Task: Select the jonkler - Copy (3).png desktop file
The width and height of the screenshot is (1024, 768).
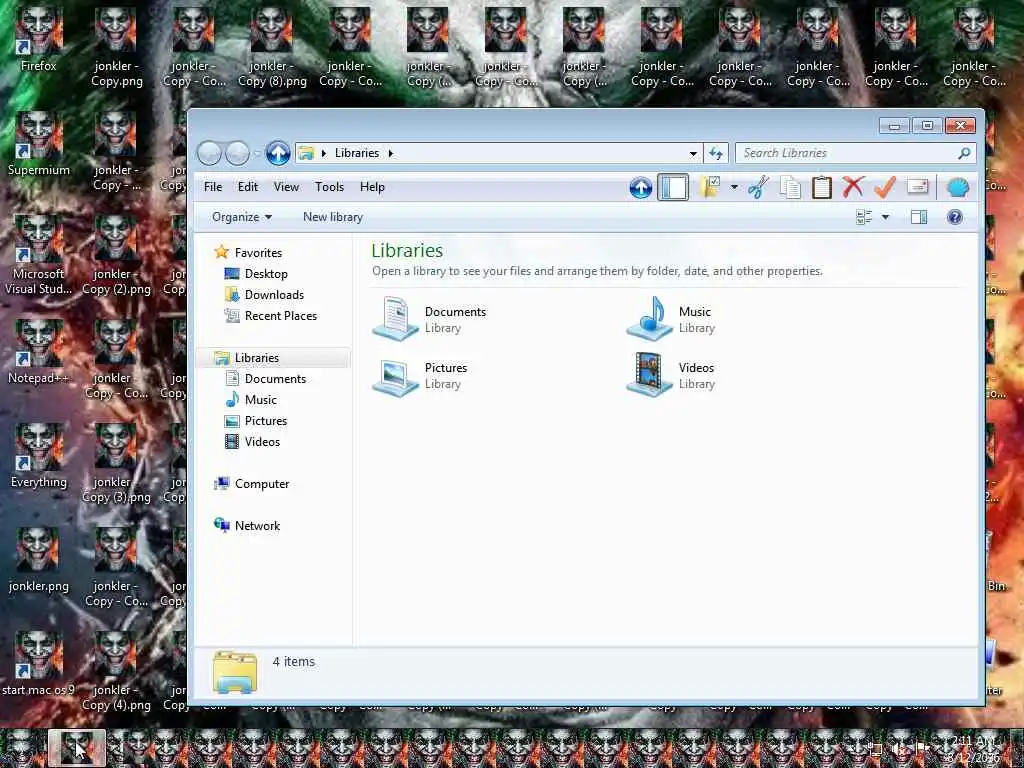Action: [x=116, y=463]
